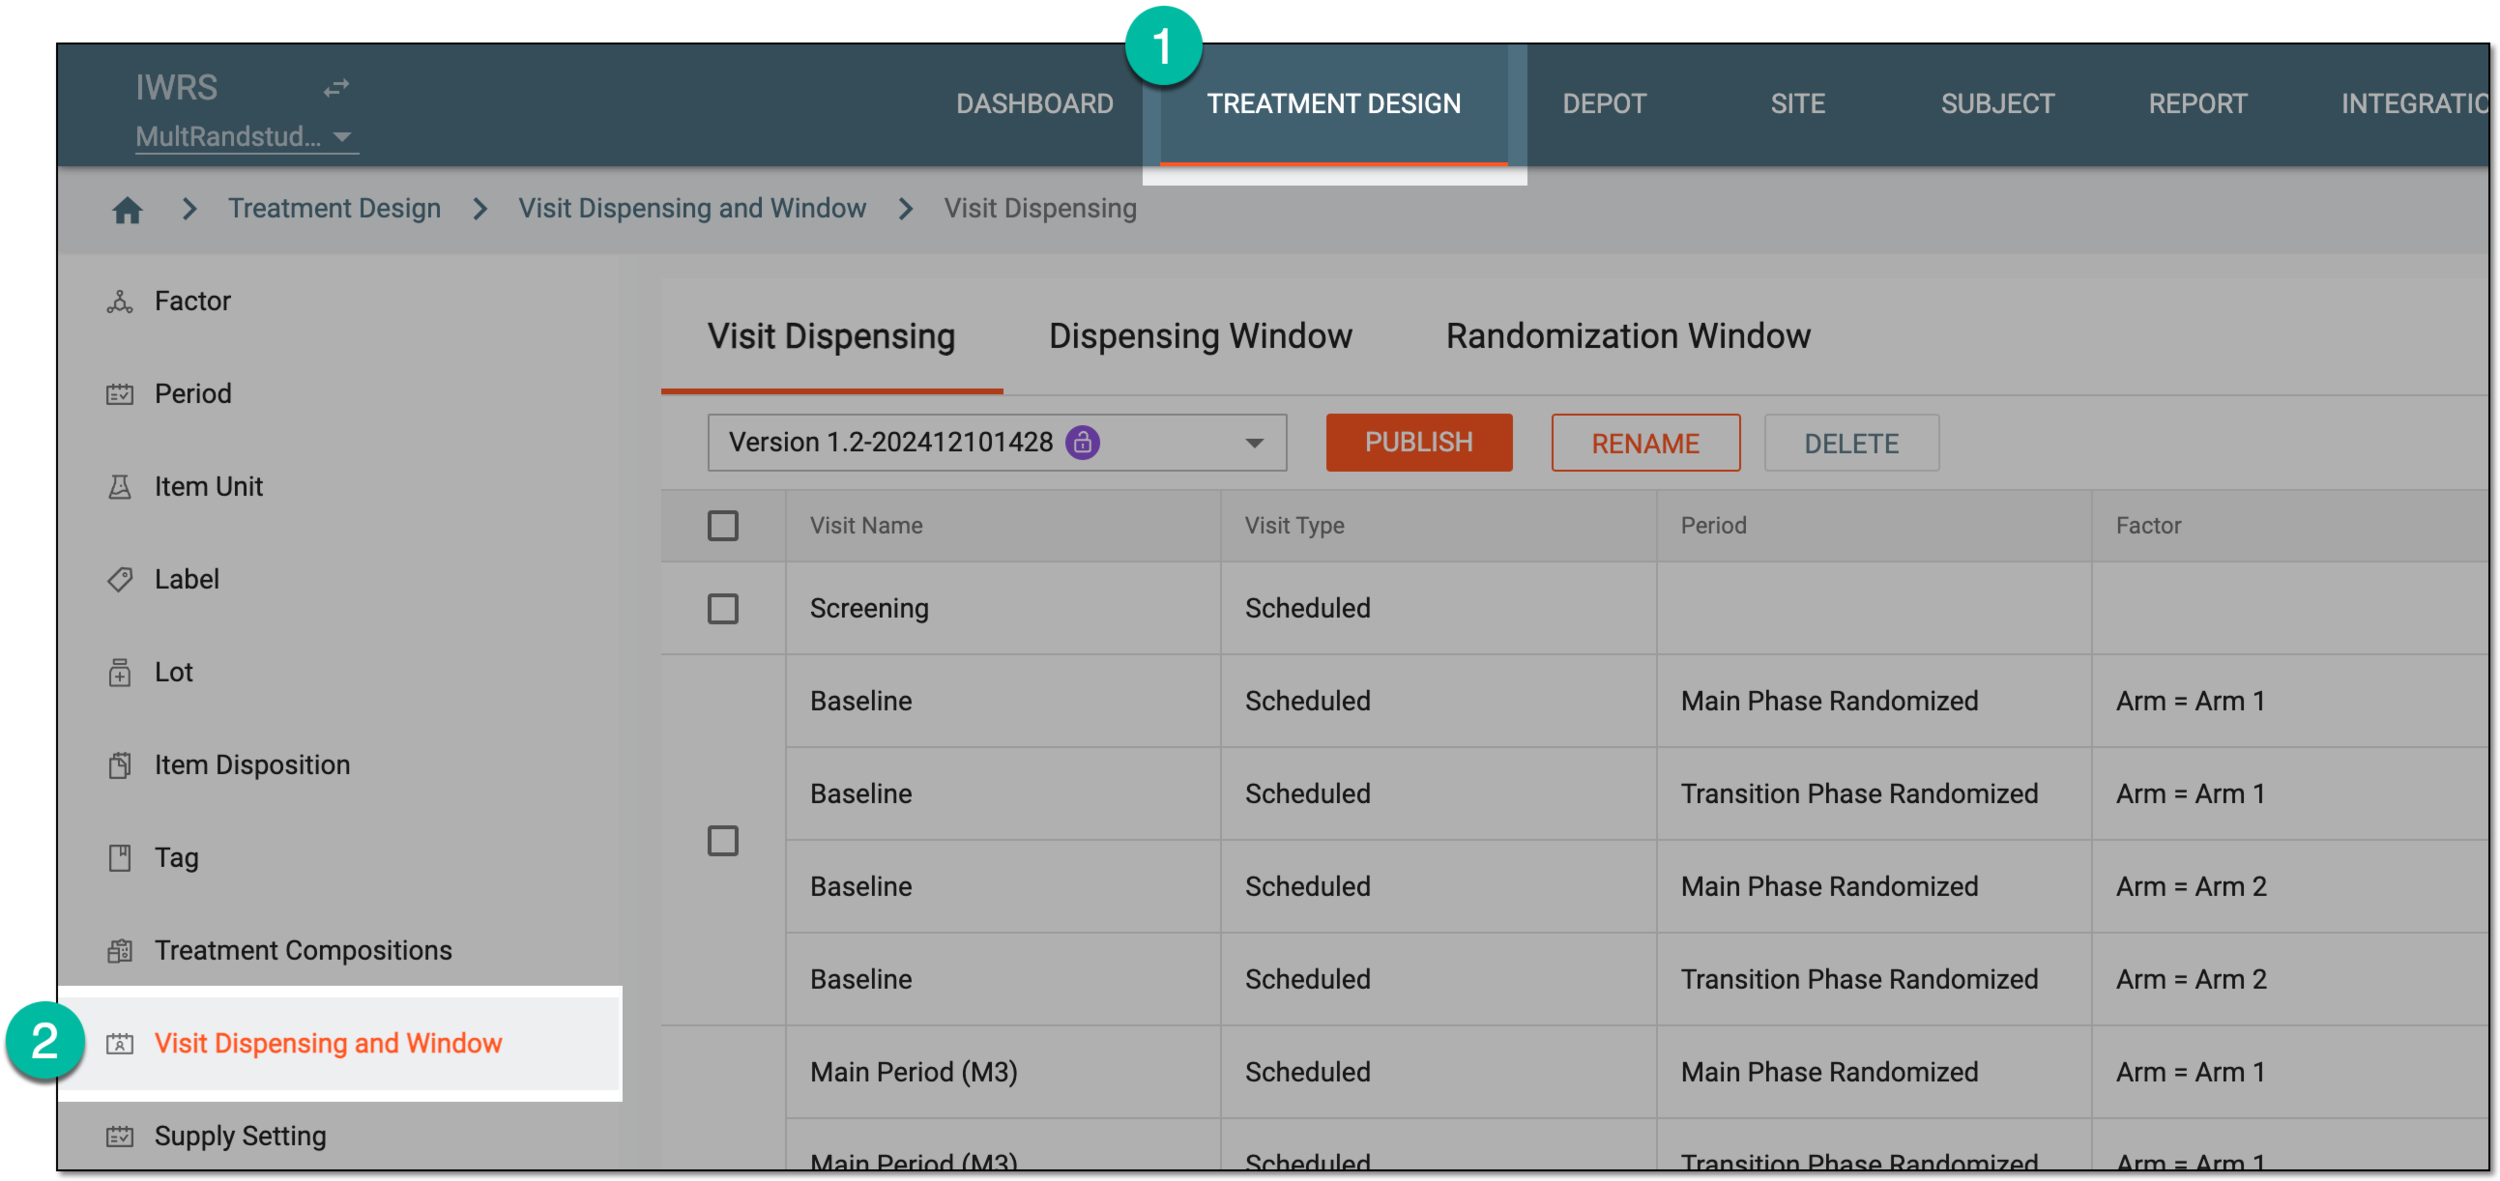Screen dimensions: 2500x1181
Task: Switch to the Randomization Window tab
Action: tap(1628, 337)
